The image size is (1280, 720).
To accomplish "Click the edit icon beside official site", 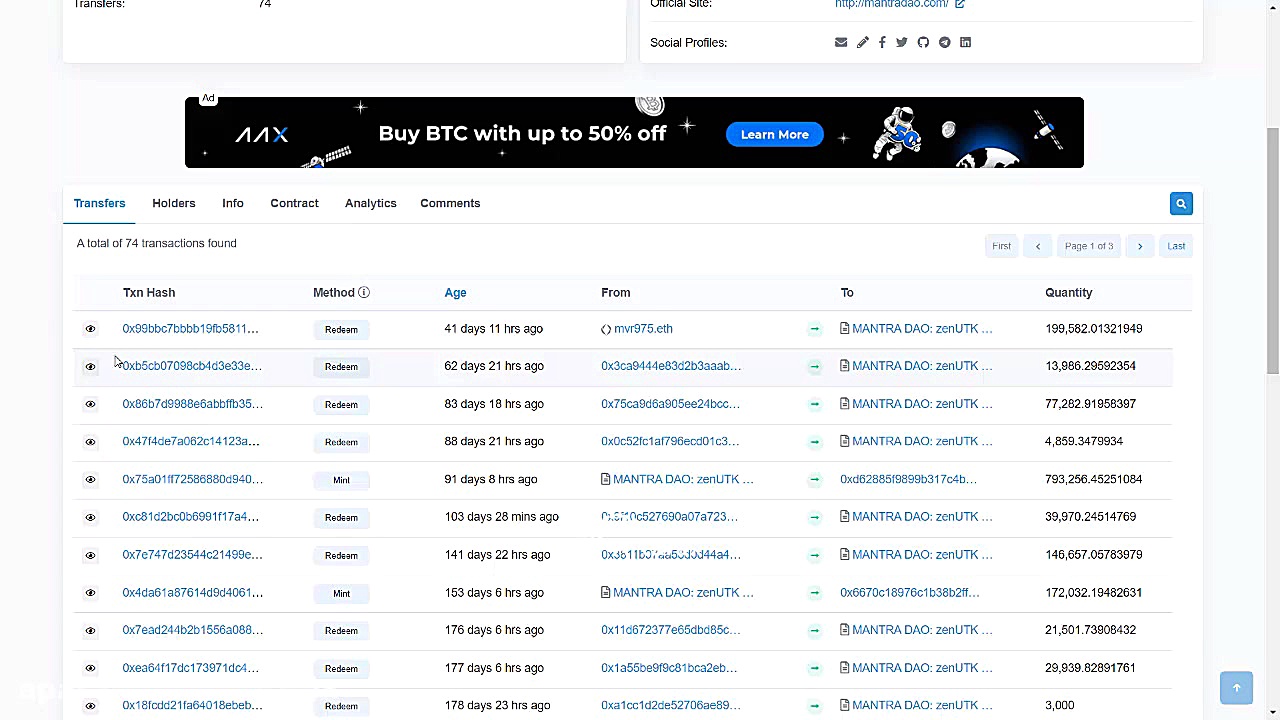I will click(959, 4).
